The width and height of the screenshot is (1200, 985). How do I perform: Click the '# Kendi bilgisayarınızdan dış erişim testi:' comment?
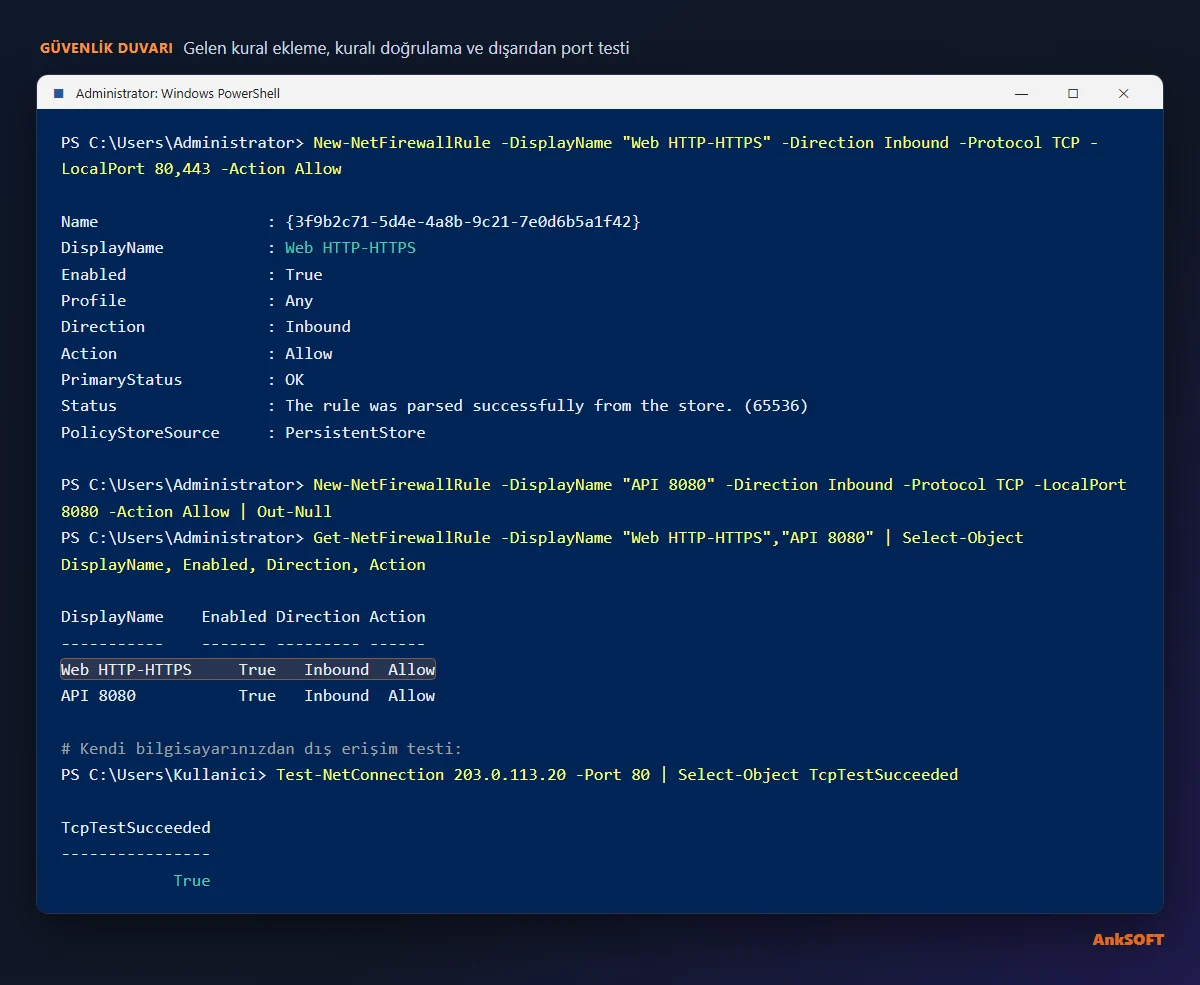(261, 749)
